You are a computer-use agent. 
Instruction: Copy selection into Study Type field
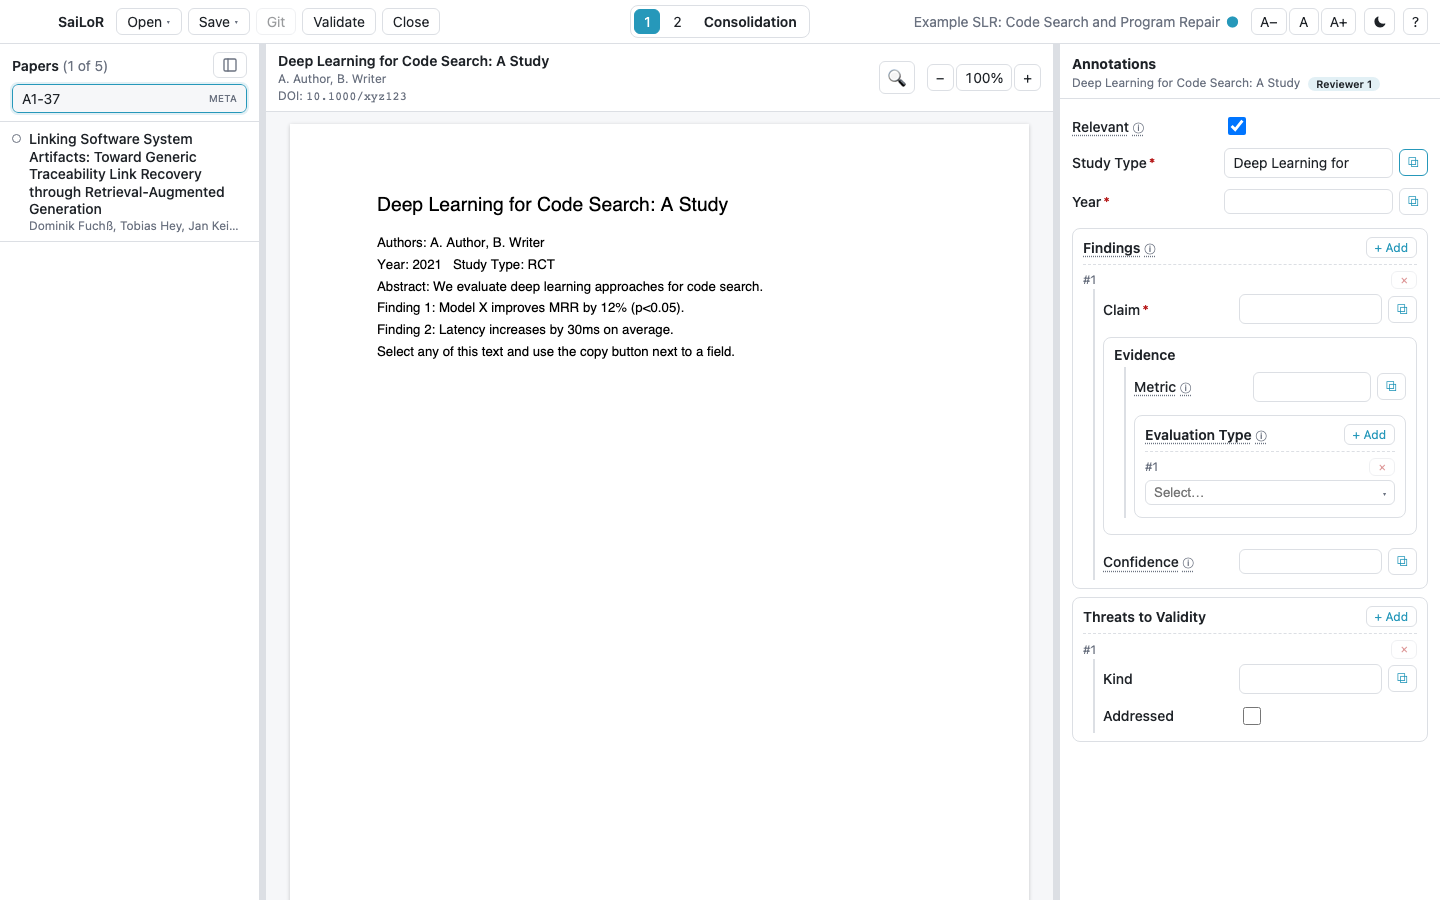[1413, 163]
